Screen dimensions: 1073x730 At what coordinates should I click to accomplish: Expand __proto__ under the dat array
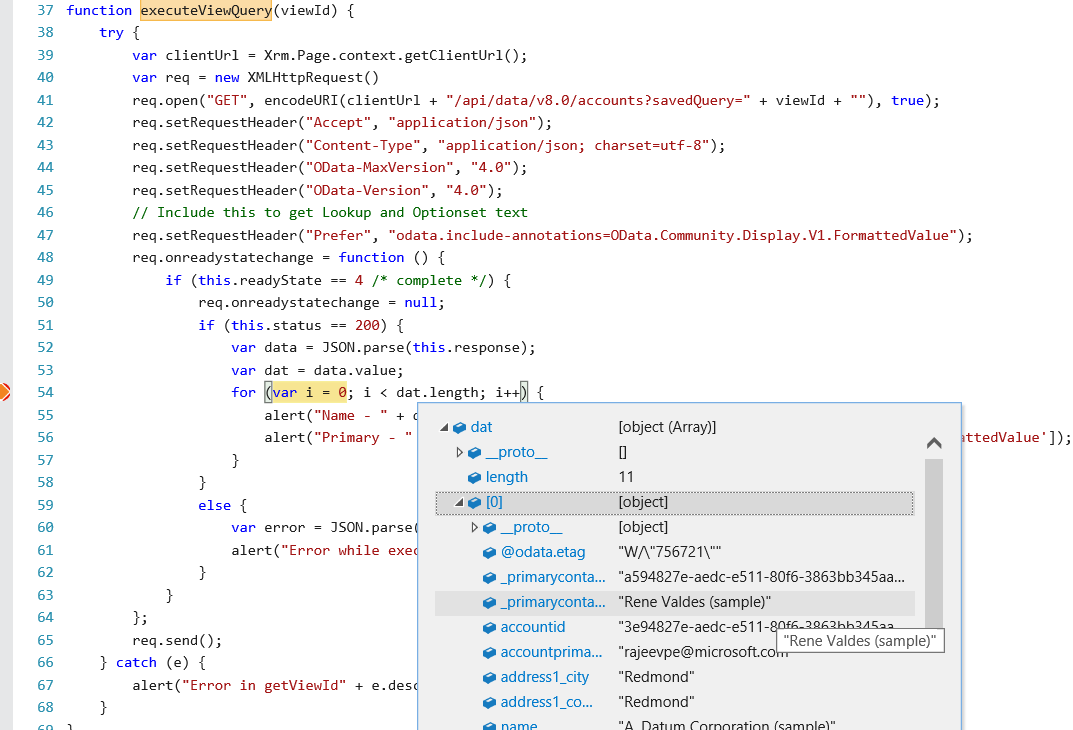tap(458, 452)
